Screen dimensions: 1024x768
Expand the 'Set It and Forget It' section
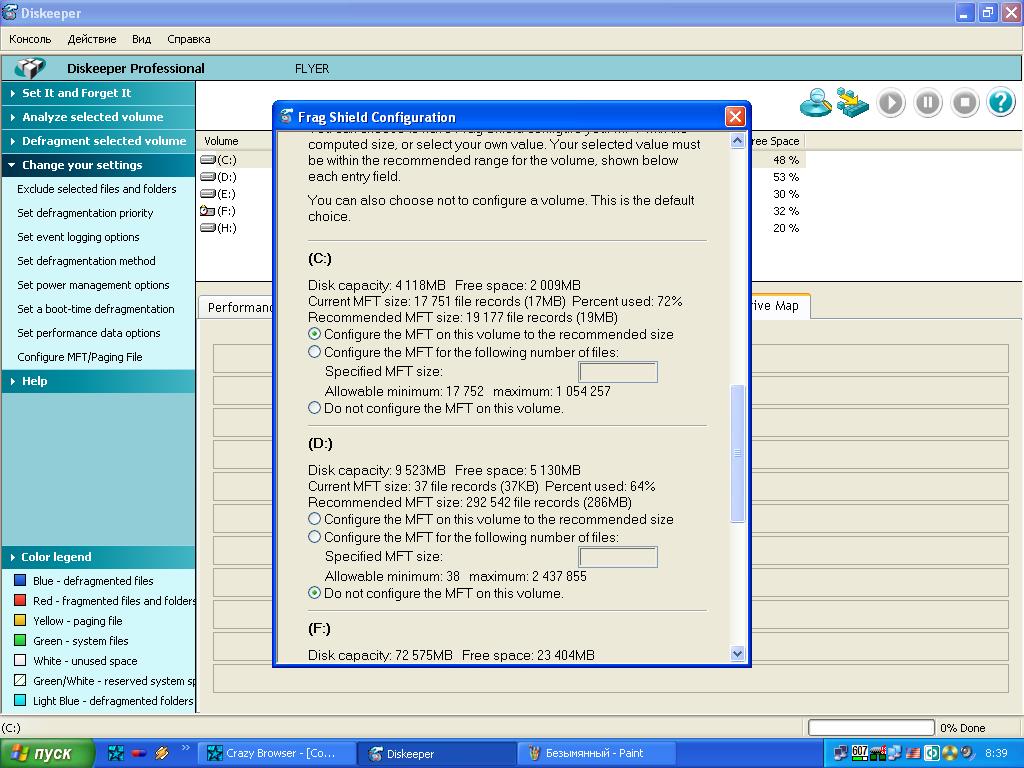pos(98,93)
